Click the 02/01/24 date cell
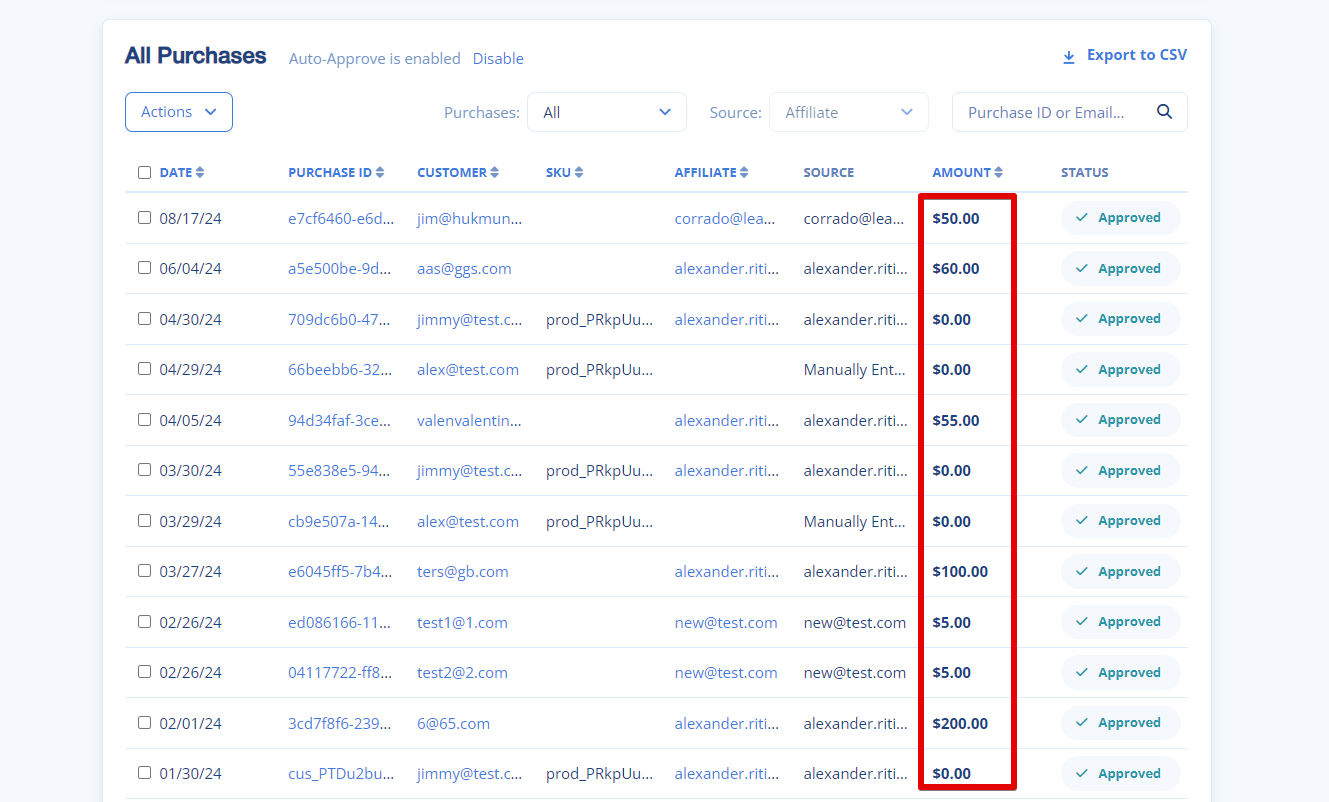Image resolution: width=1329 pixels, height=802 pixels. click(191, 723)
